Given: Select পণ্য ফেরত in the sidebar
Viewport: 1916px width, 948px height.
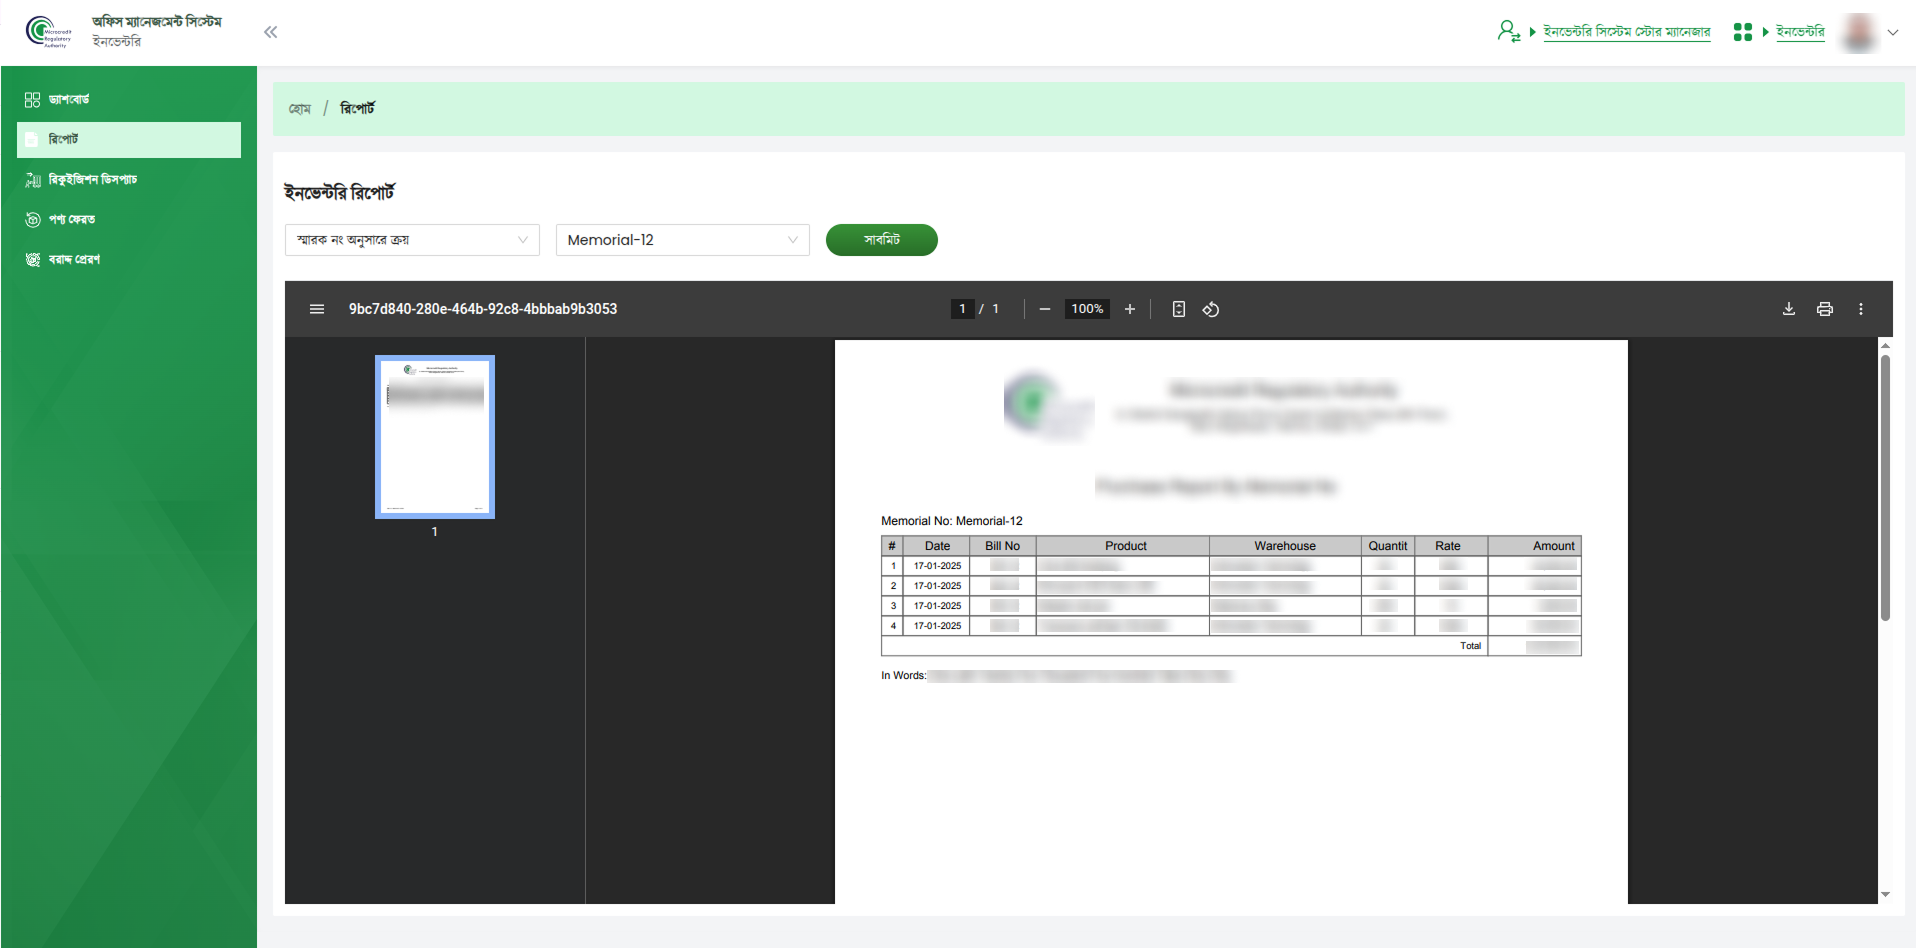Looking at the screenshot, I should pos(72,219).
